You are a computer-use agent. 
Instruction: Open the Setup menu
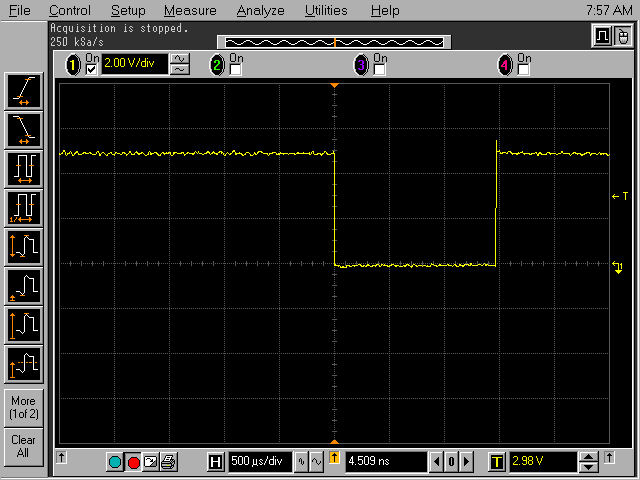pos(128,10)
